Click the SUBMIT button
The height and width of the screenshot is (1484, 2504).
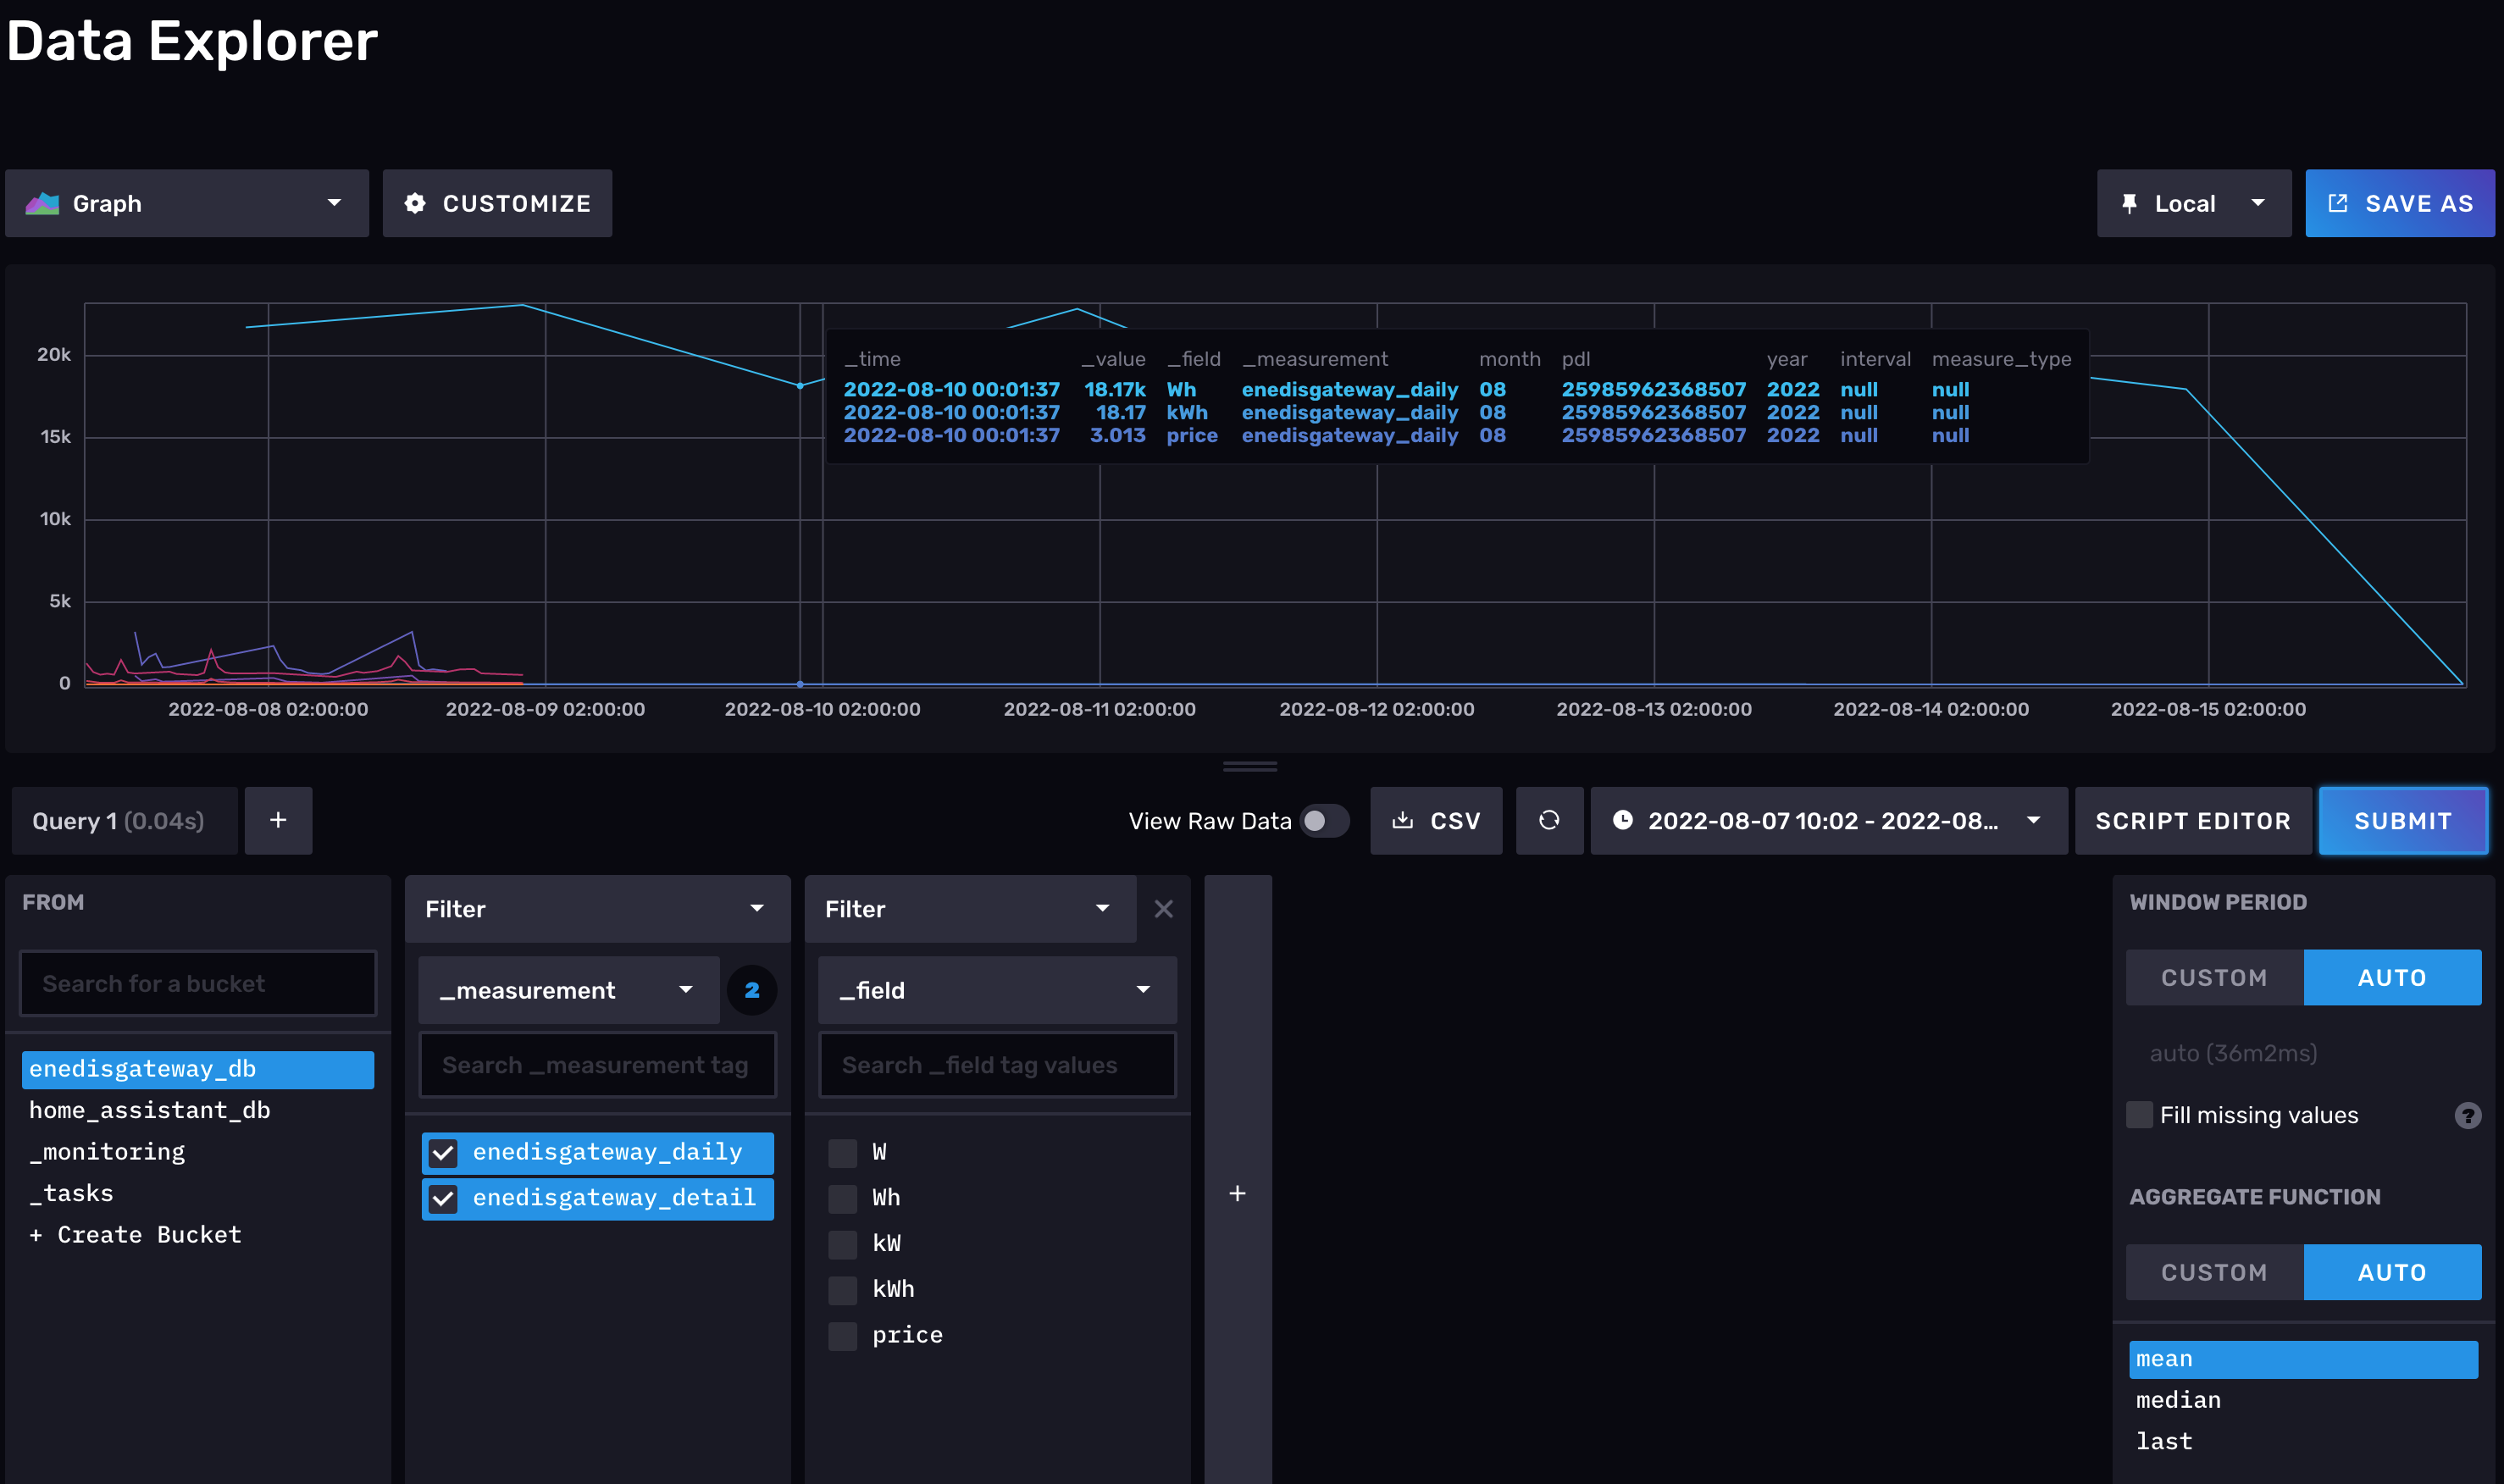click(2403, 821)
